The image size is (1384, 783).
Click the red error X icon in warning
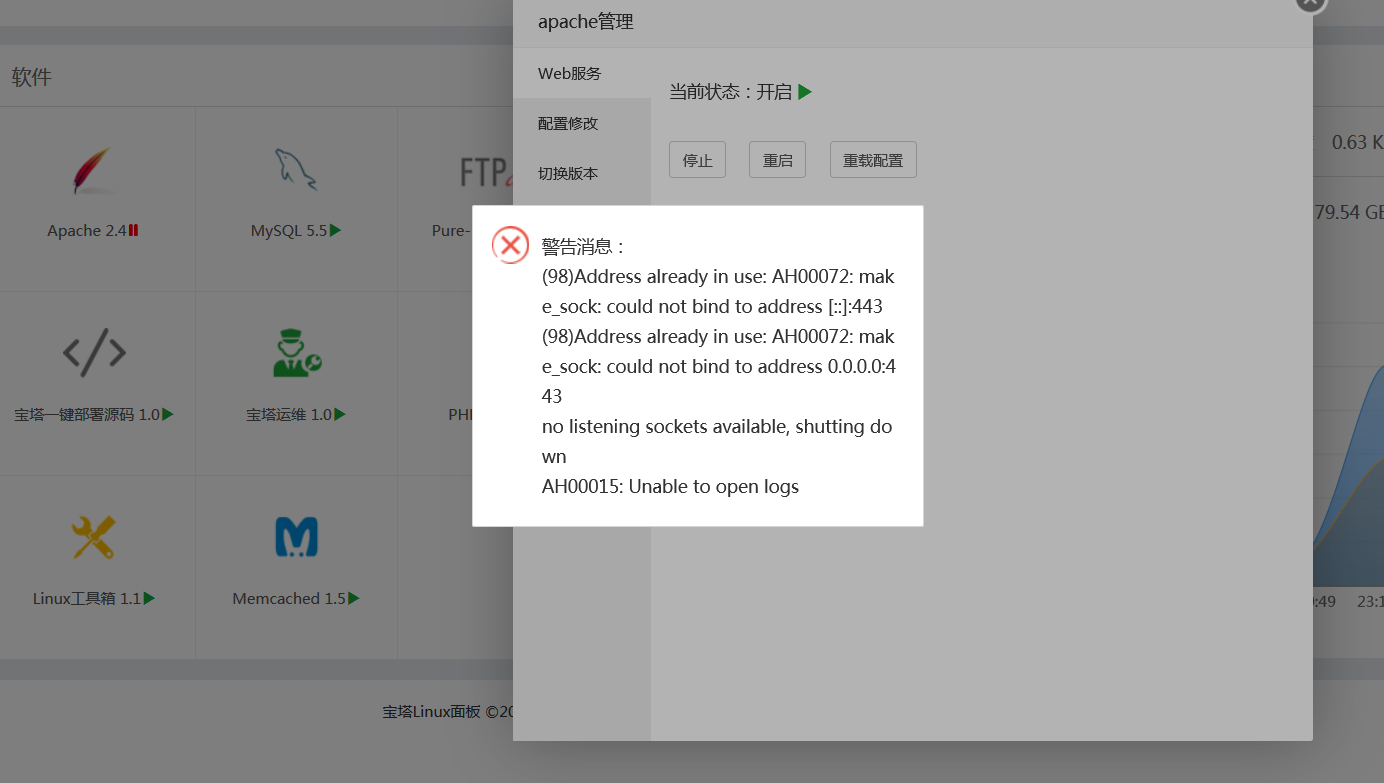510,245
